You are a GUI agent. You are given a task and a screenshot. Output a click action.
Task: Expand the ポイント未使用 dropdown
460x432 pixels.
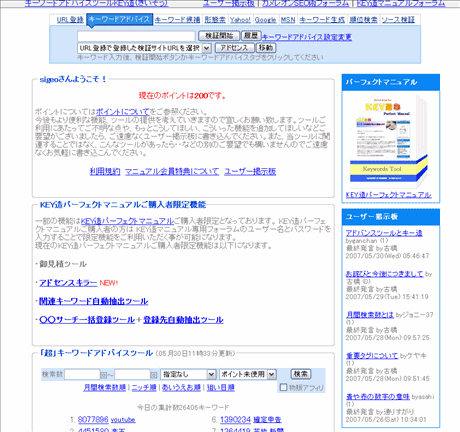(x=247, y=375)
